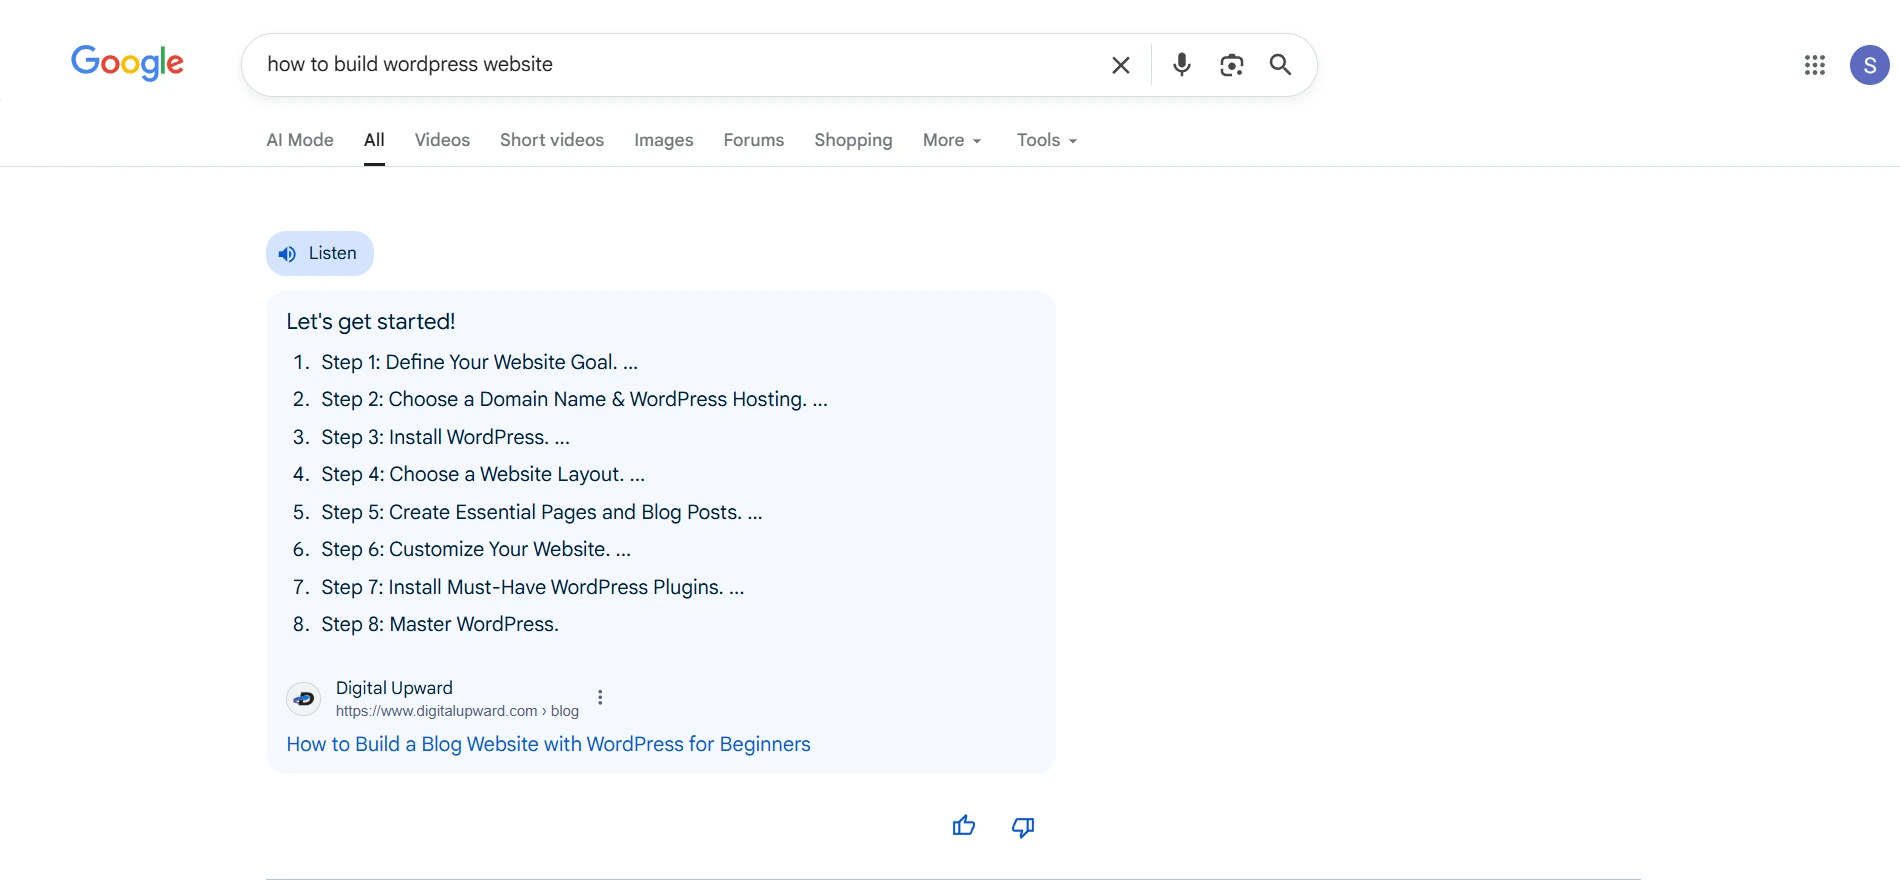Click "Step 3: Install WordPress" line
Screen dimensions: 1900x887
[x=445, y=437]
